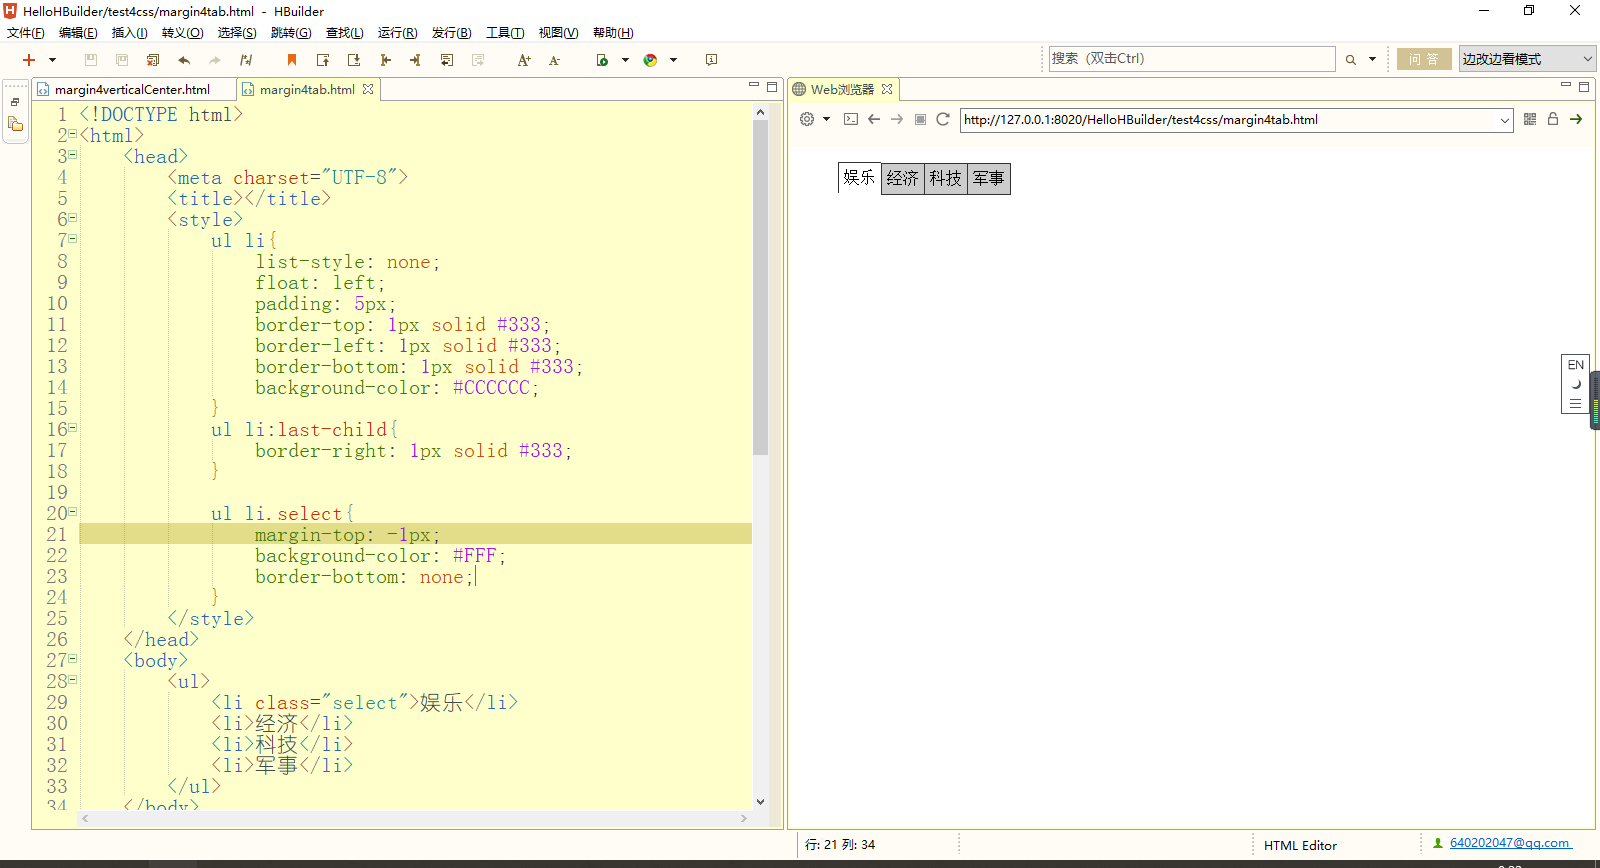The image size is (1600, 868).
Task: Click the red plus New file icon
Action: 29,60
